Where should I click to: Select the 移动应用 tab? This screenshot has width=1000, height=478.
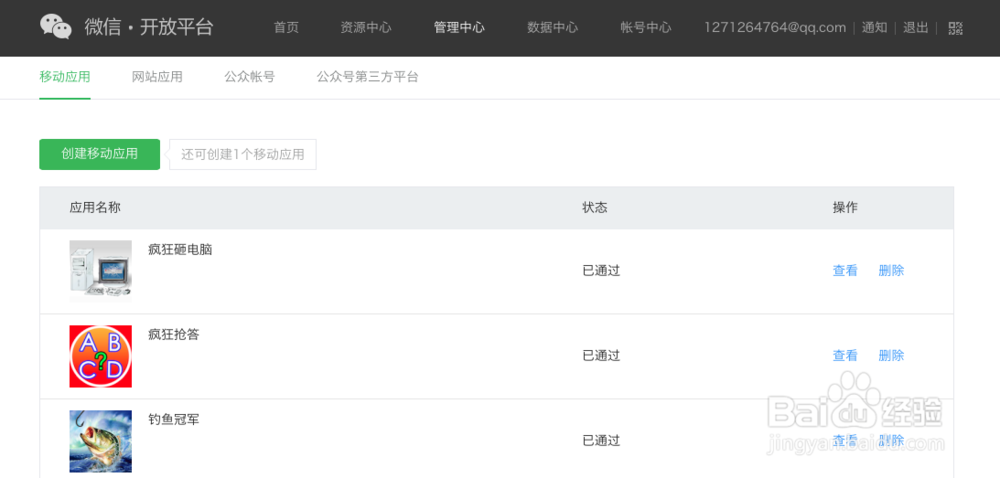pyautogui.click(x=65, y=77)
